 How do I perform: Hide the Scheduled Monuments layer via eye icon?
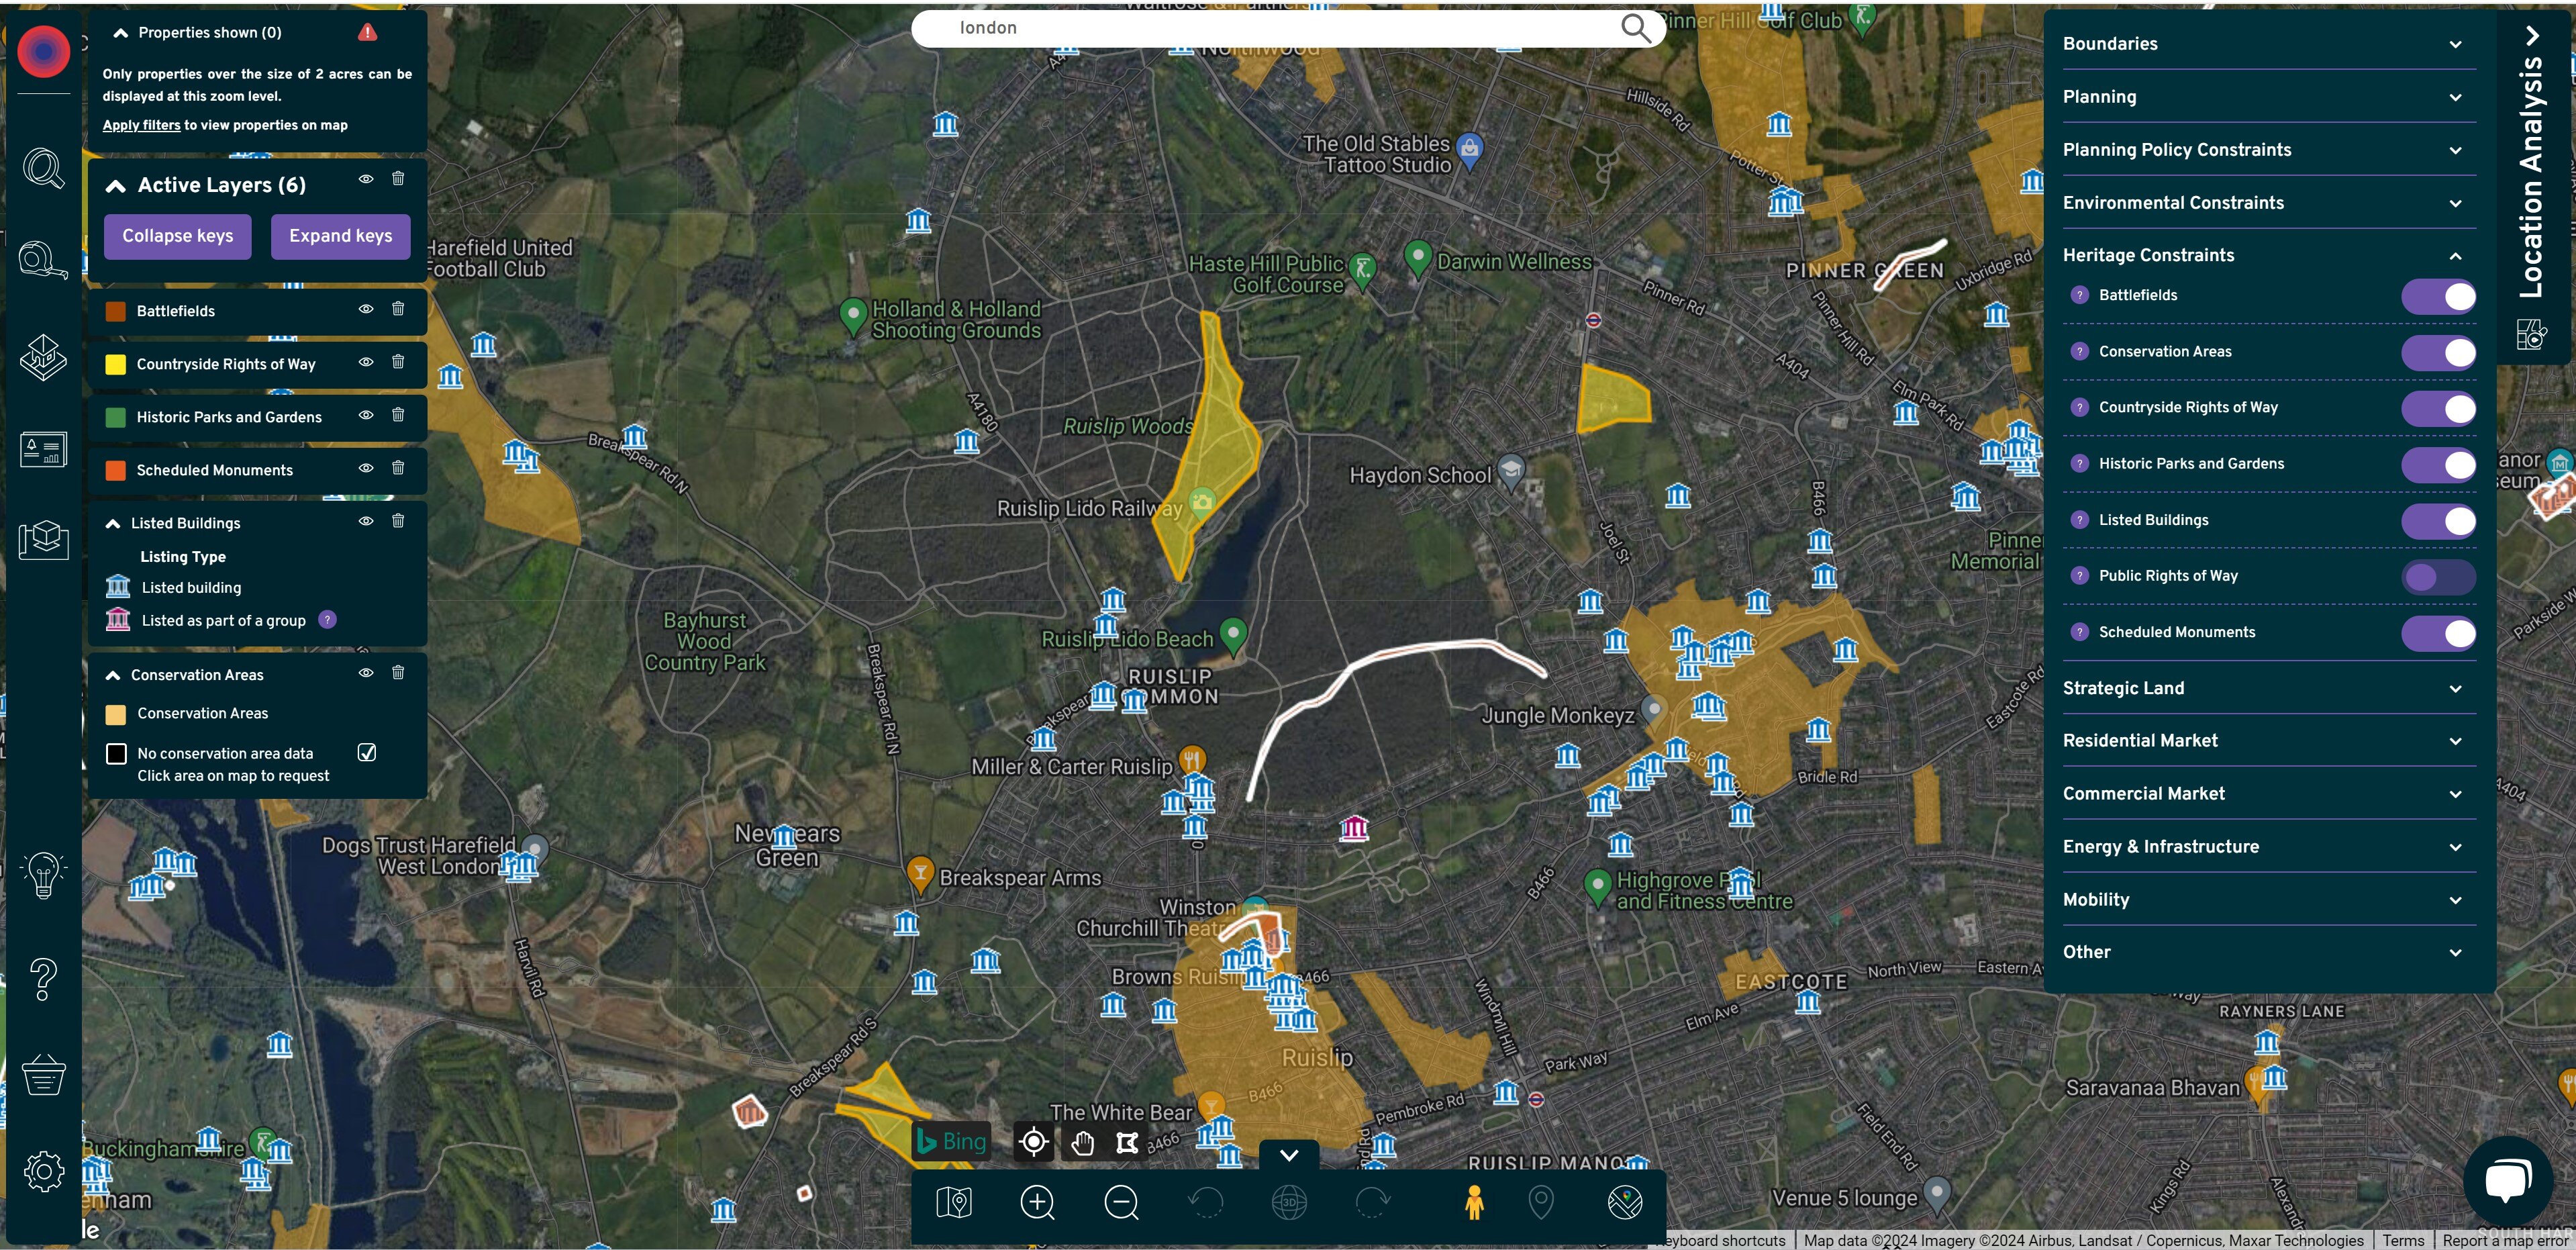pos(366,468)
